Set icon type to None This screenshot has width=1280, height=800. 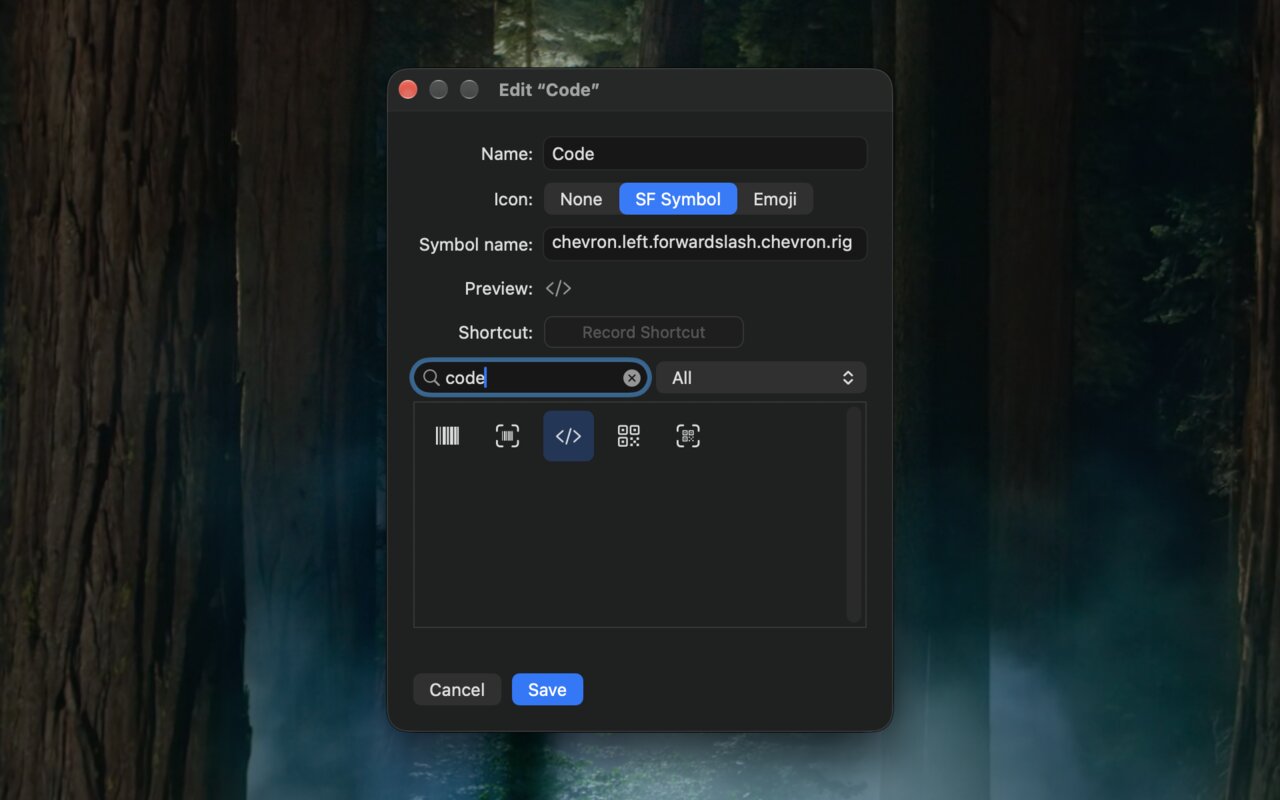coord(581,199)
